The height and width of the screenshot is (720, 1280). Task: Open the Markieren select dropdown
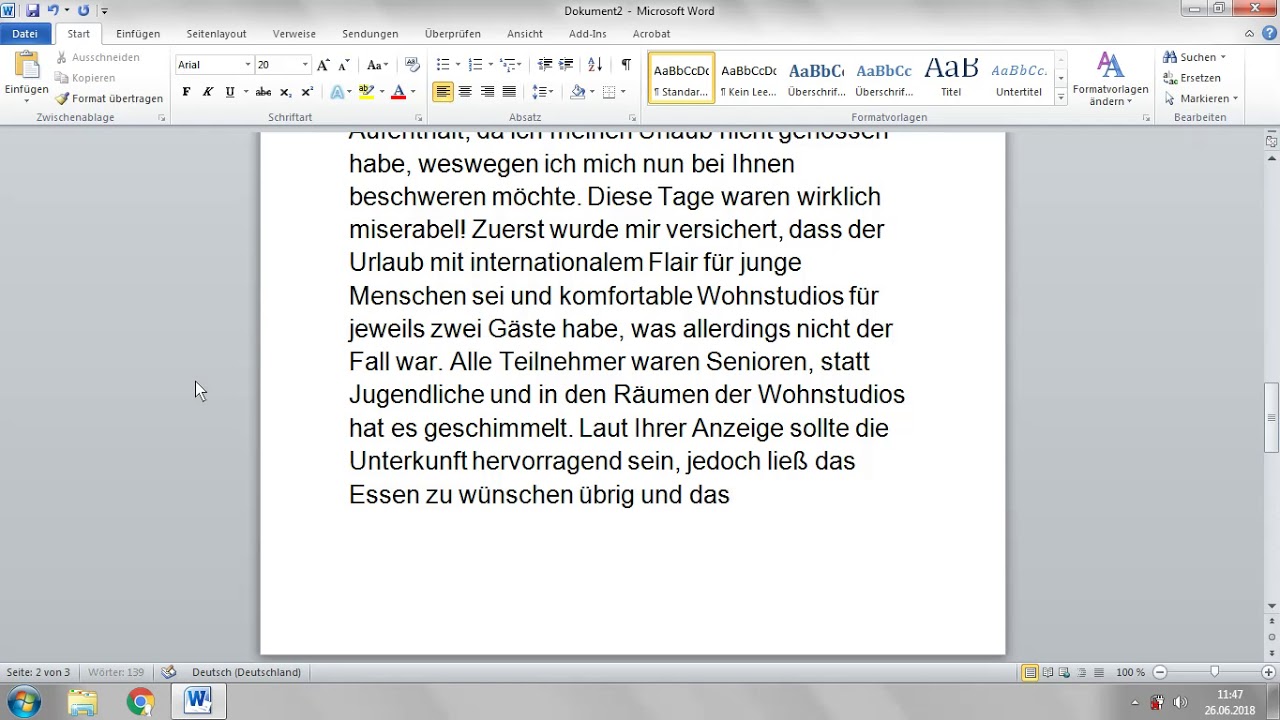pyautogui.click(x=1200, y=99)
